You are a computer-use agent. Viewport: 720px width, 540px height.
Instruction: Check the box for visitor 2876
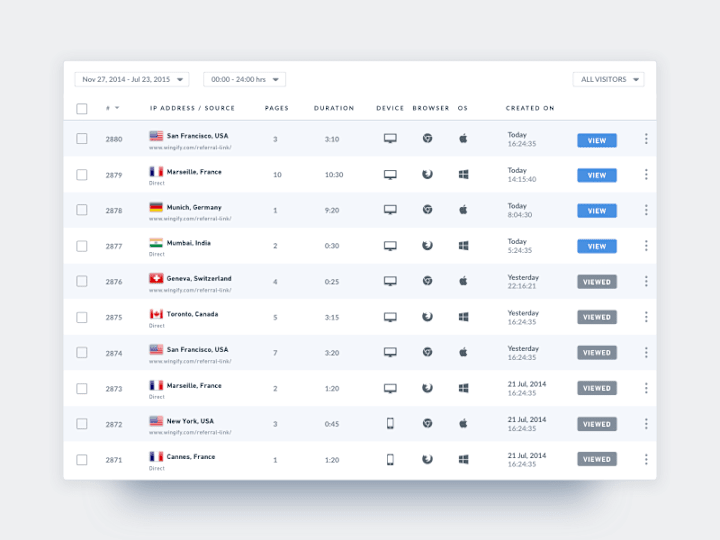[82, 281]
